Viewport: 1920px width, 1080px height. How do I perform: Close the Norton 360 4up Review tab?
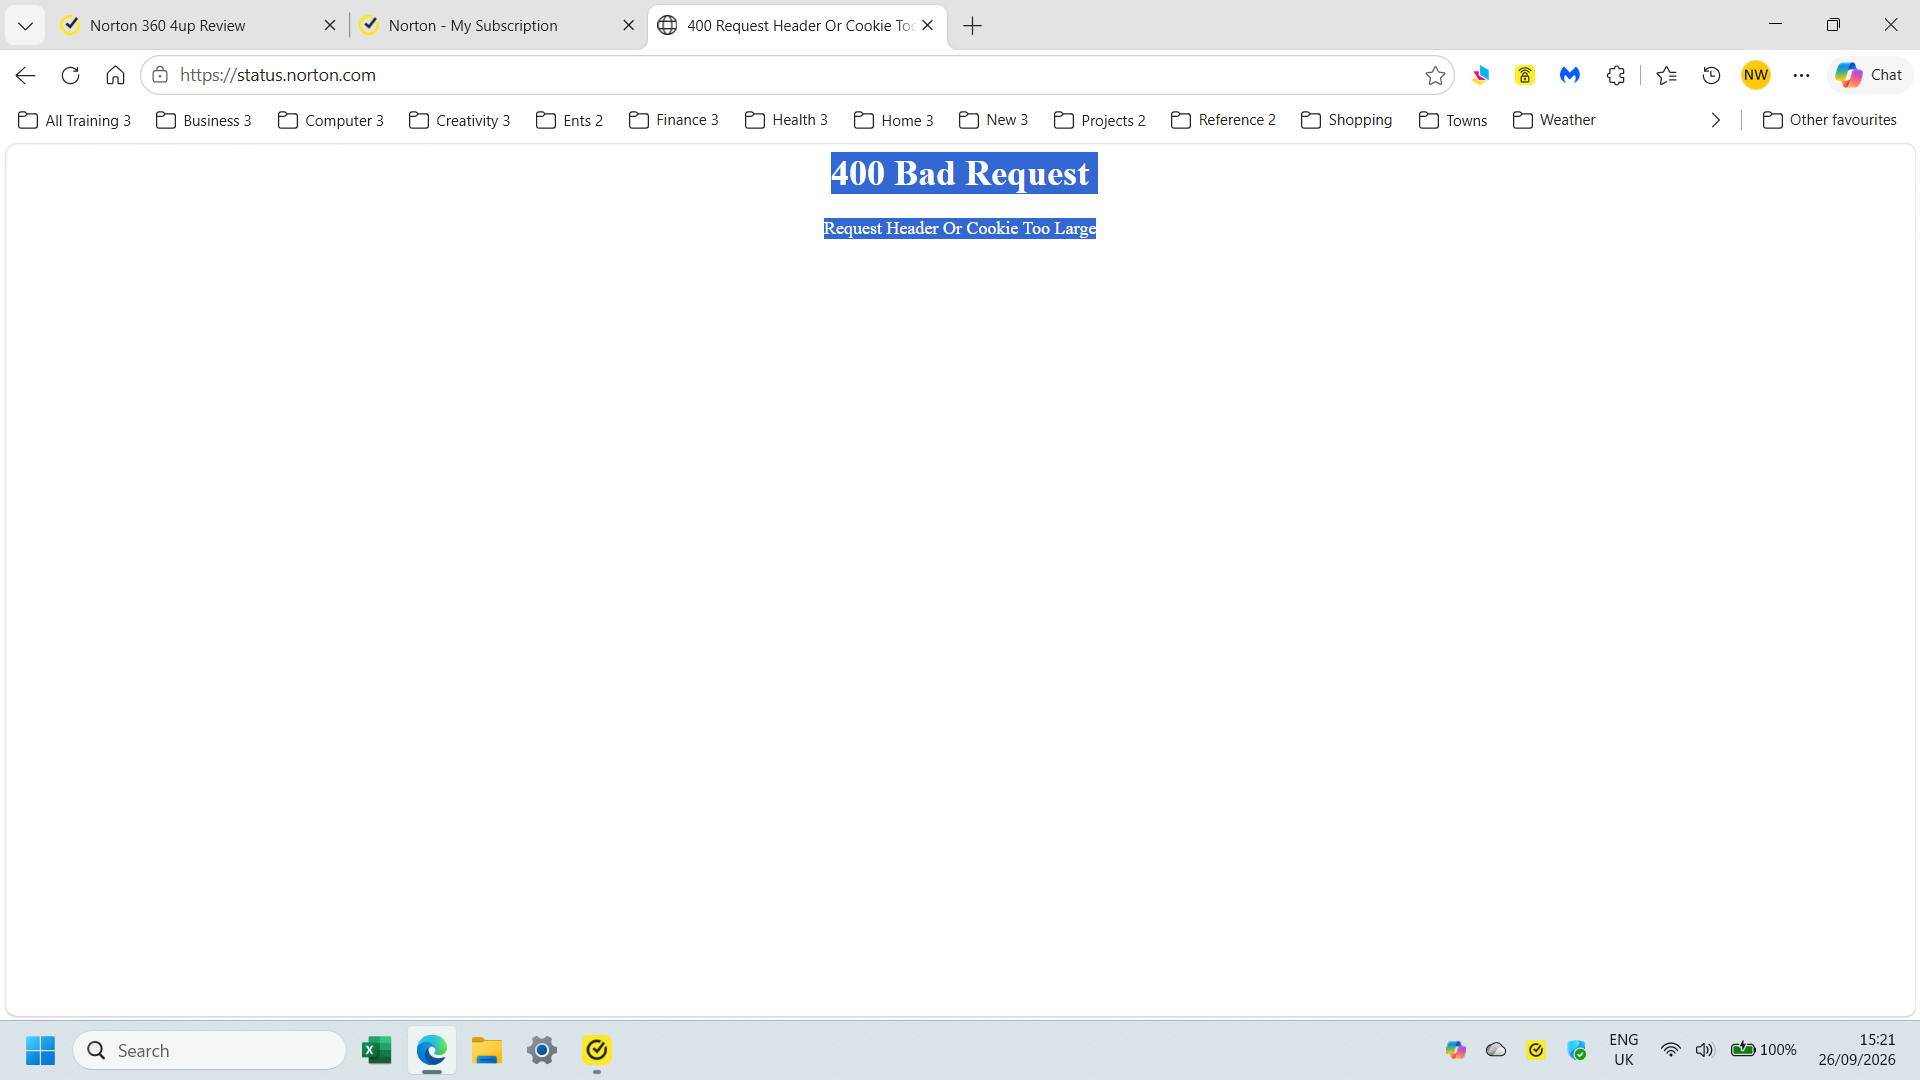pos(330,26)
